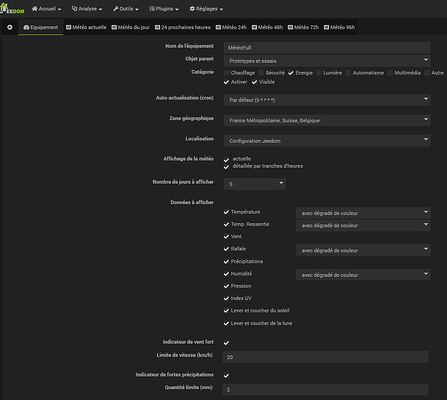Disable the Indicateur de vent fort checkbox

(x=226, y=343)
